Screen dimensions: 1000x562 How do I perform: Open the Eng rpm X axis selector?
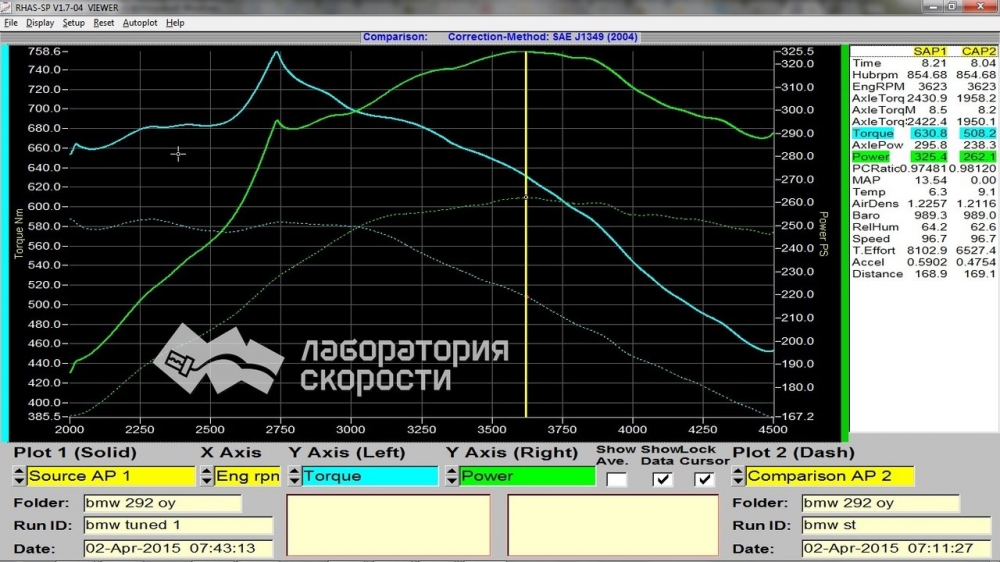click(247, 477)
